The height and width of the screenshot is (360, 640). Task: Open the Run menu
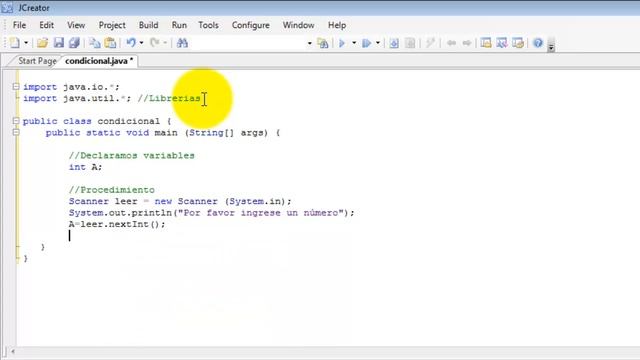tap(179, 25)
